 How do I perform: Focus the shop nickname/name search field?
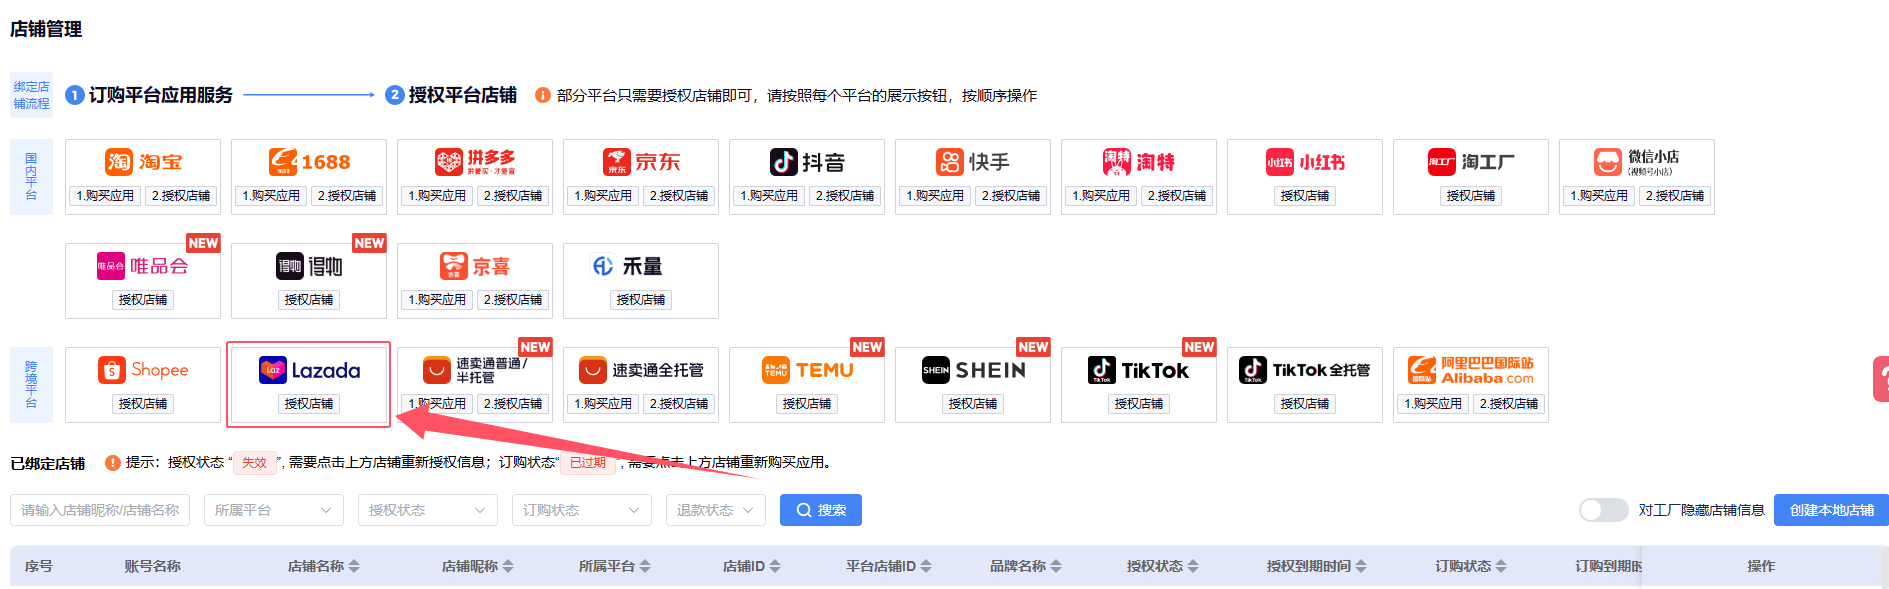pyautogui.click(x=100, y=510)
